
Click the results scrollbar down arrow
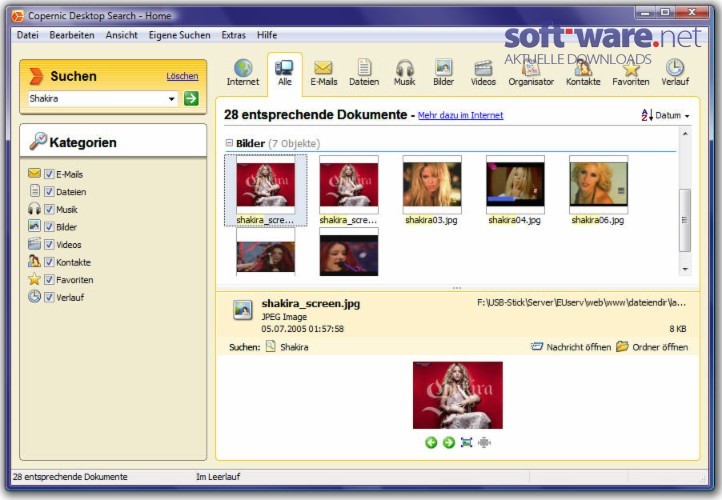click(685, 269)
